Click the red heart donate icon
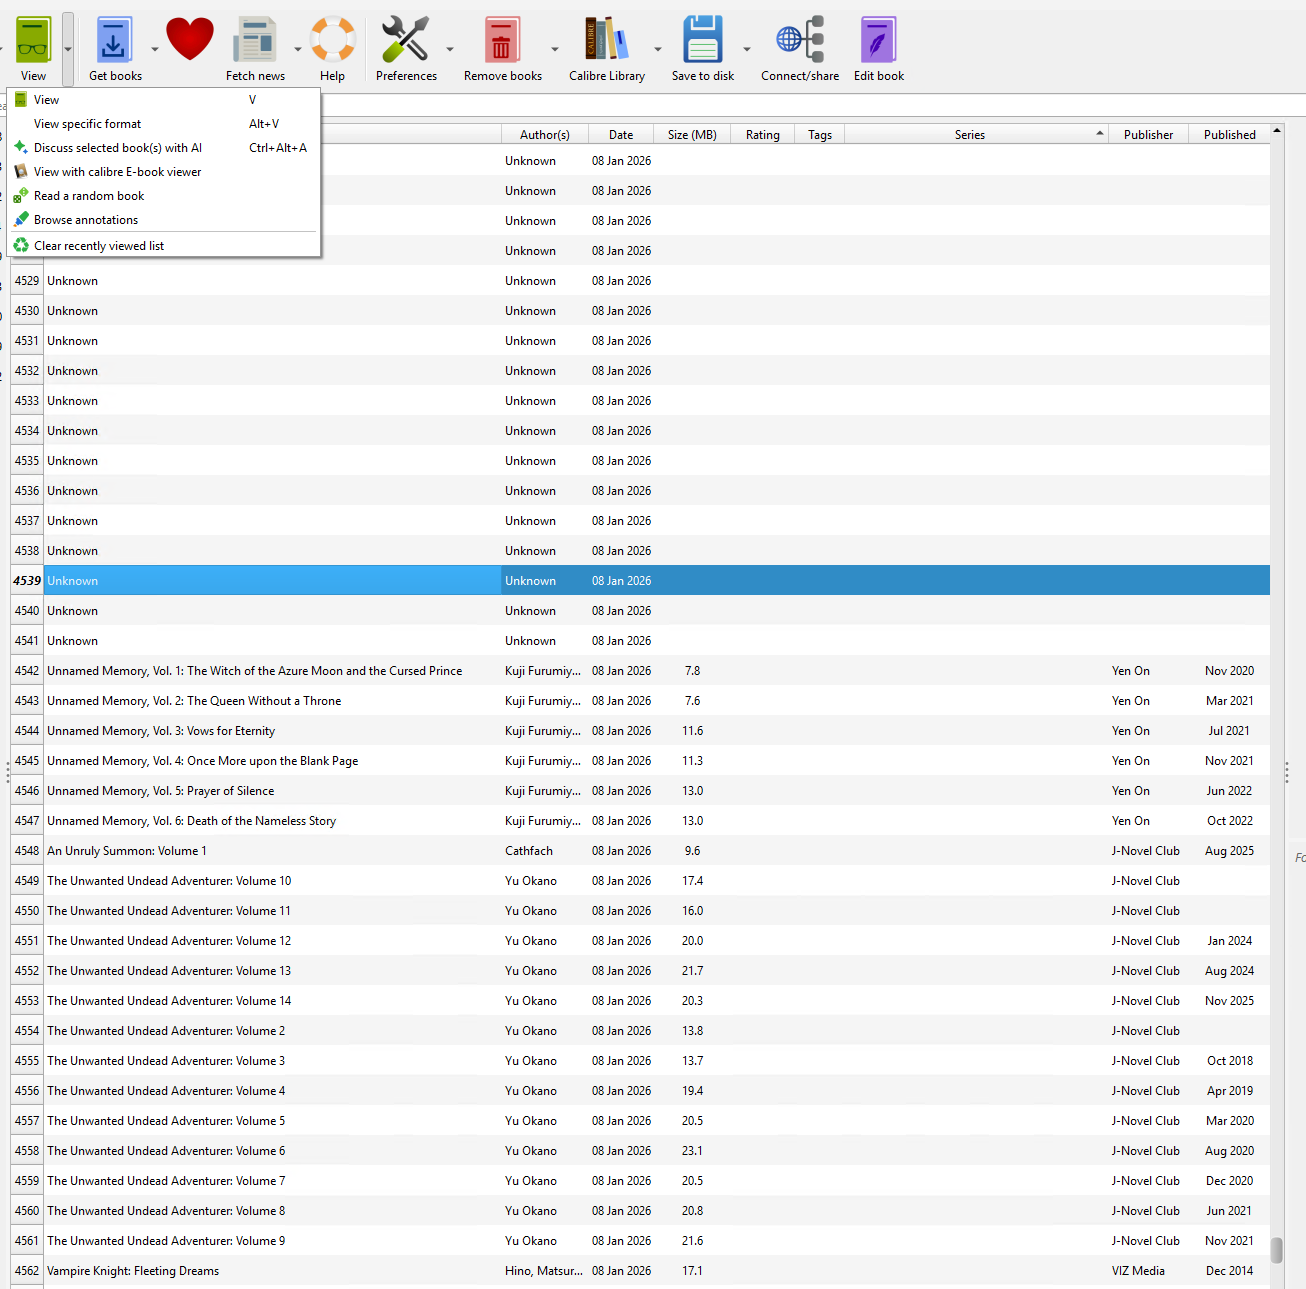The width and height of the screenshot is (1306, 1289). point(190,40)
